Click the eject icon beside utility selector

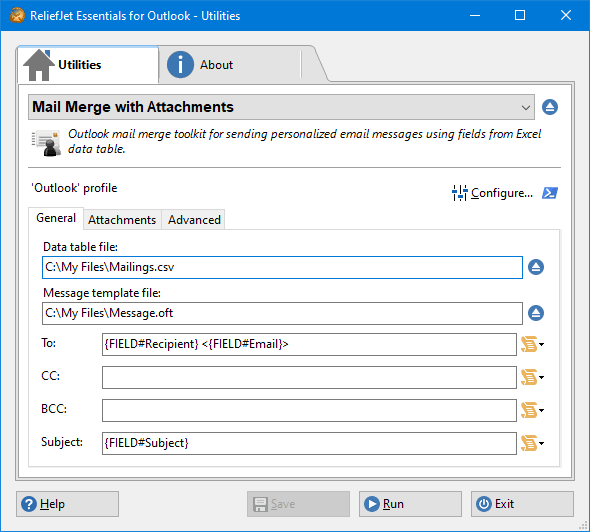(550, 107)
